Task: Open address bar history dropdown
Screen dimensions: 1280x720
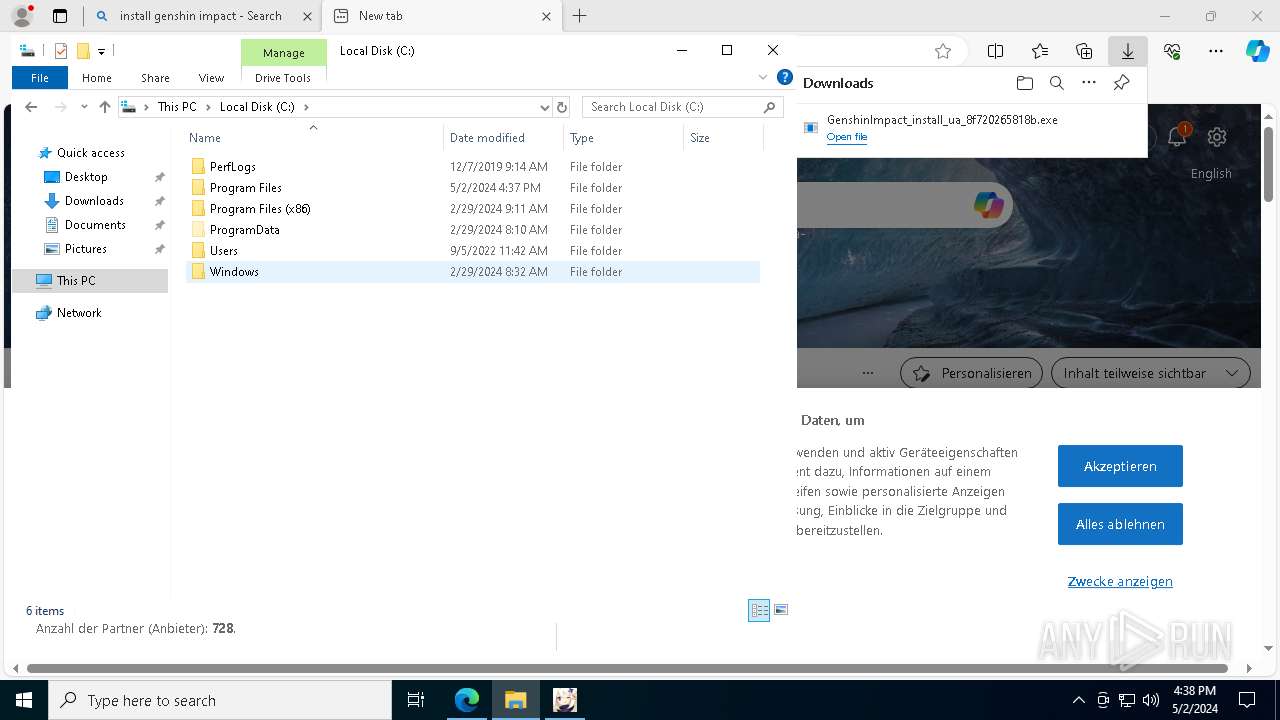Action: [544, 107]
